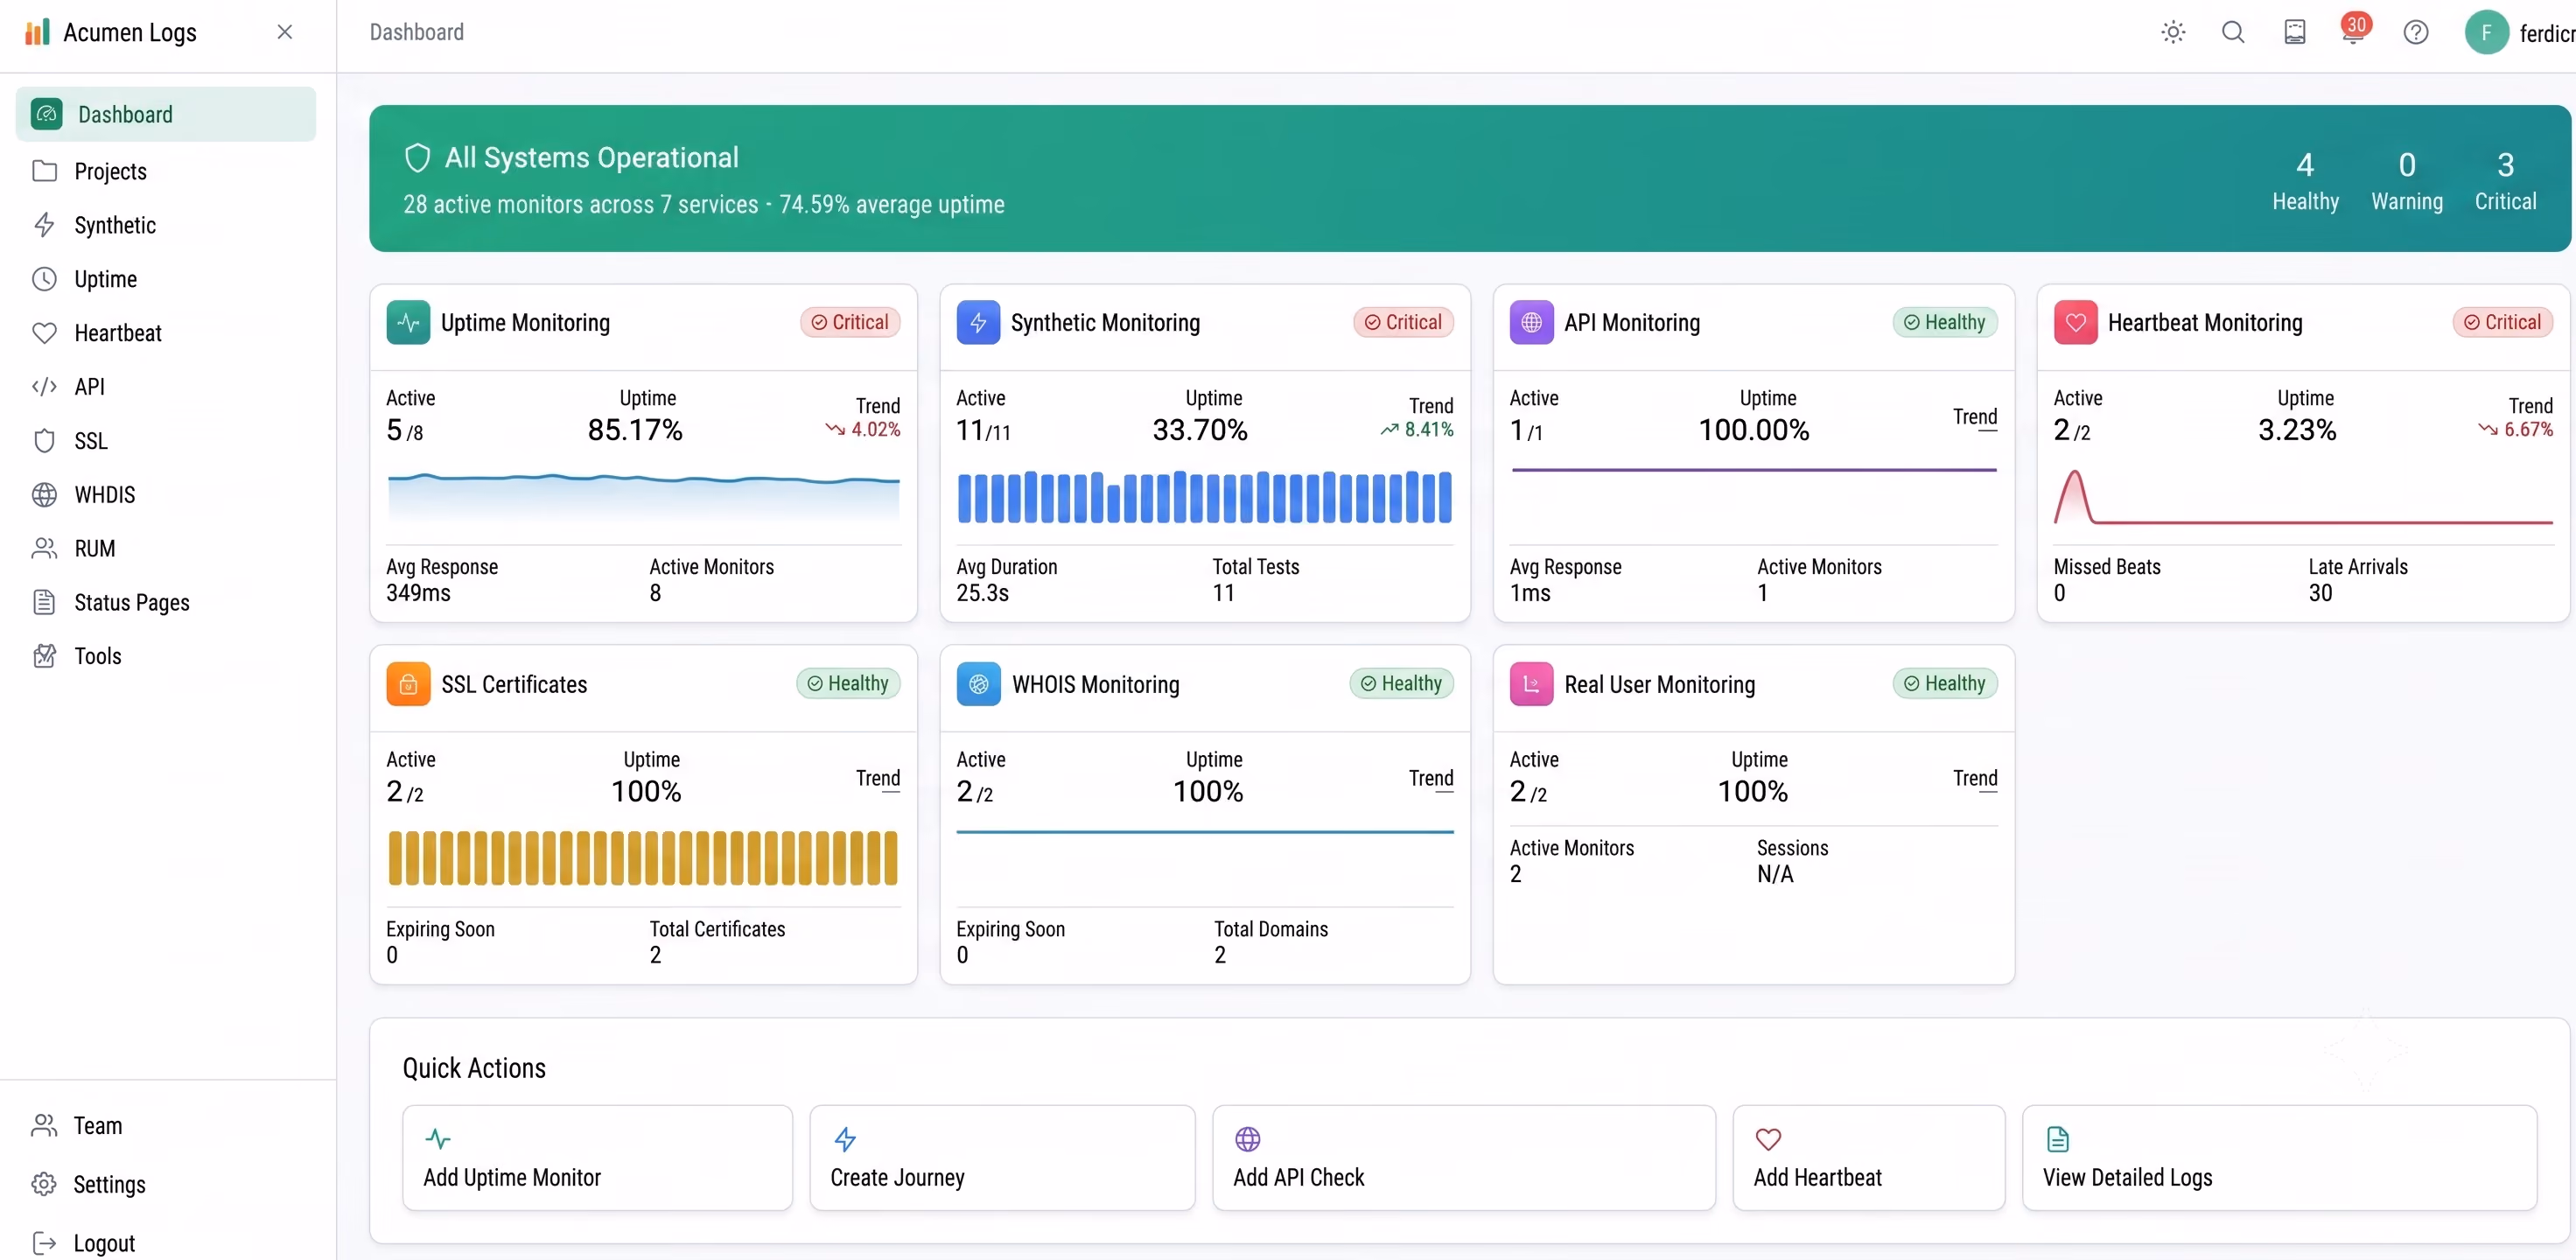2576x1260 pixels.
Task: Click Add Uptime Monitor quick action
Action: [x=597, y=1157]
